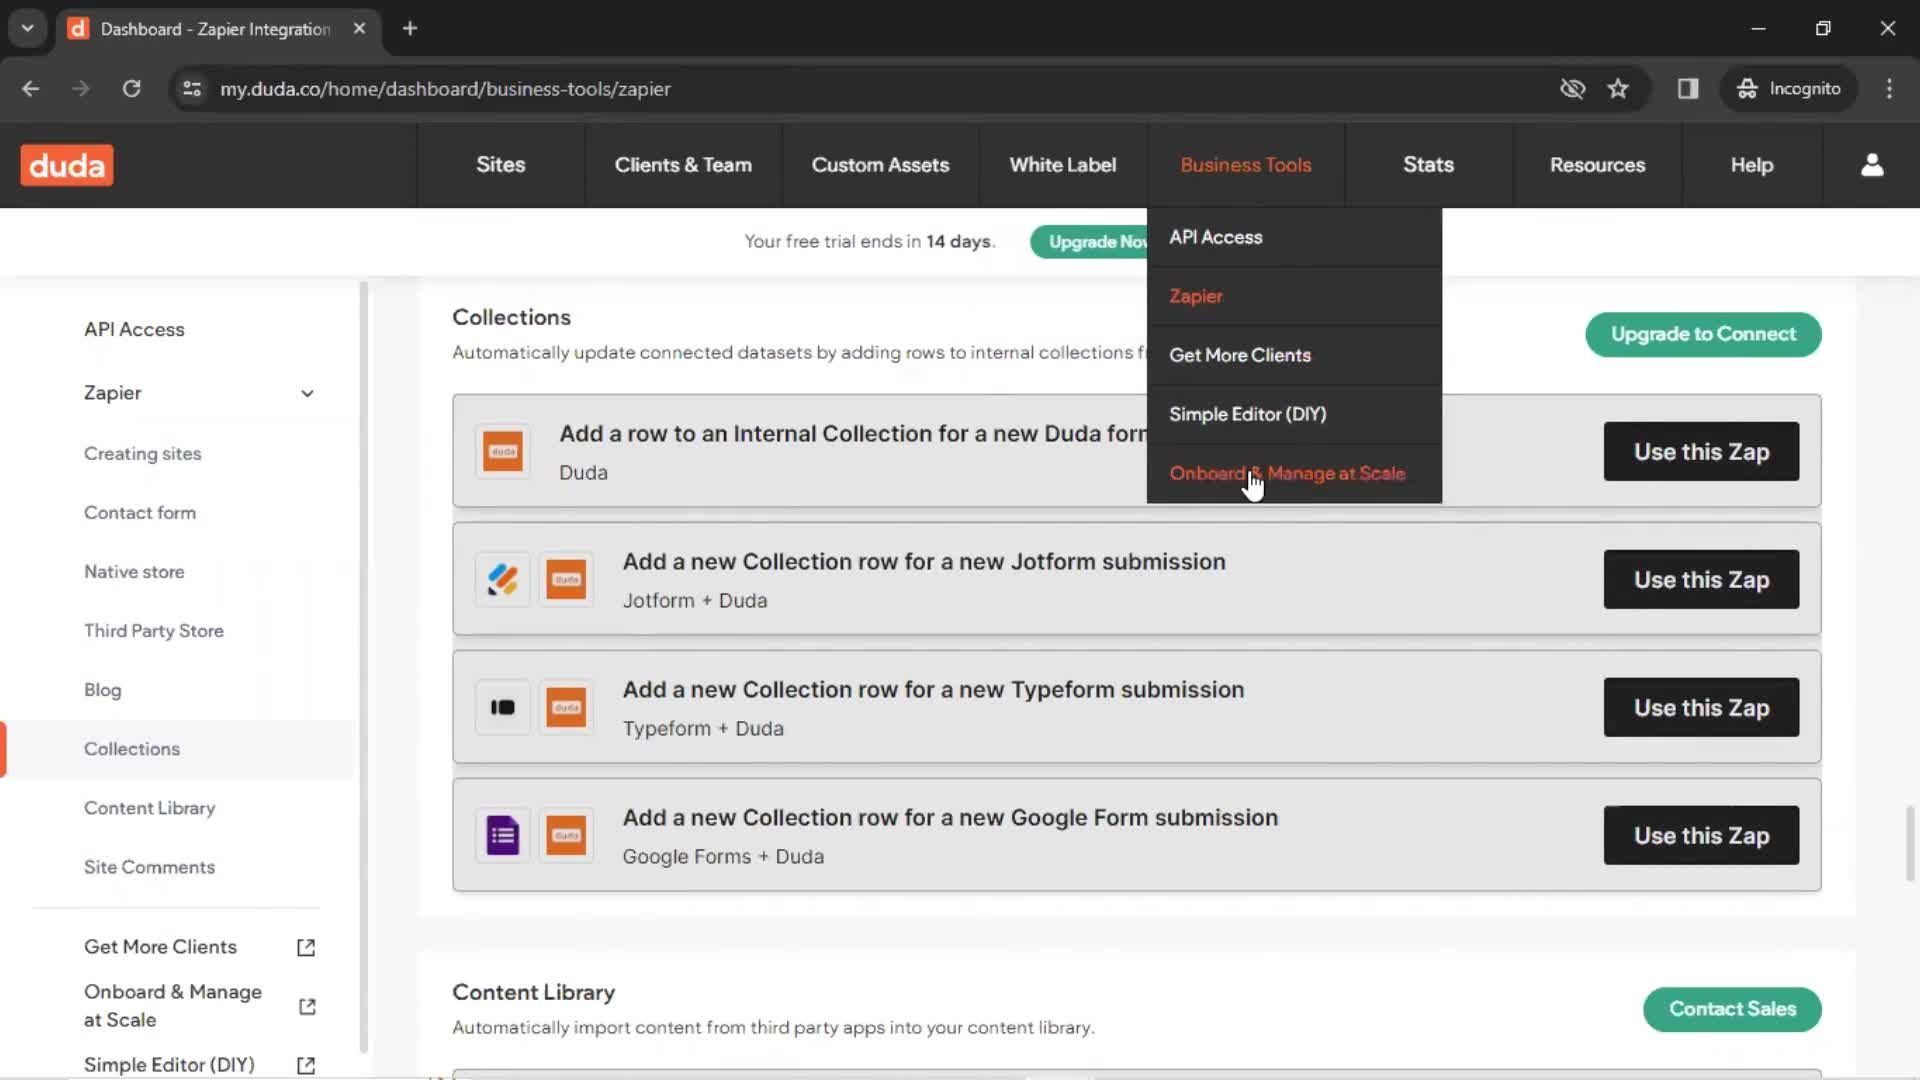The height and width of the screenshot is (1080, 1920).
Task: Go to Contact form in sidebar
Action: point(140,513)
